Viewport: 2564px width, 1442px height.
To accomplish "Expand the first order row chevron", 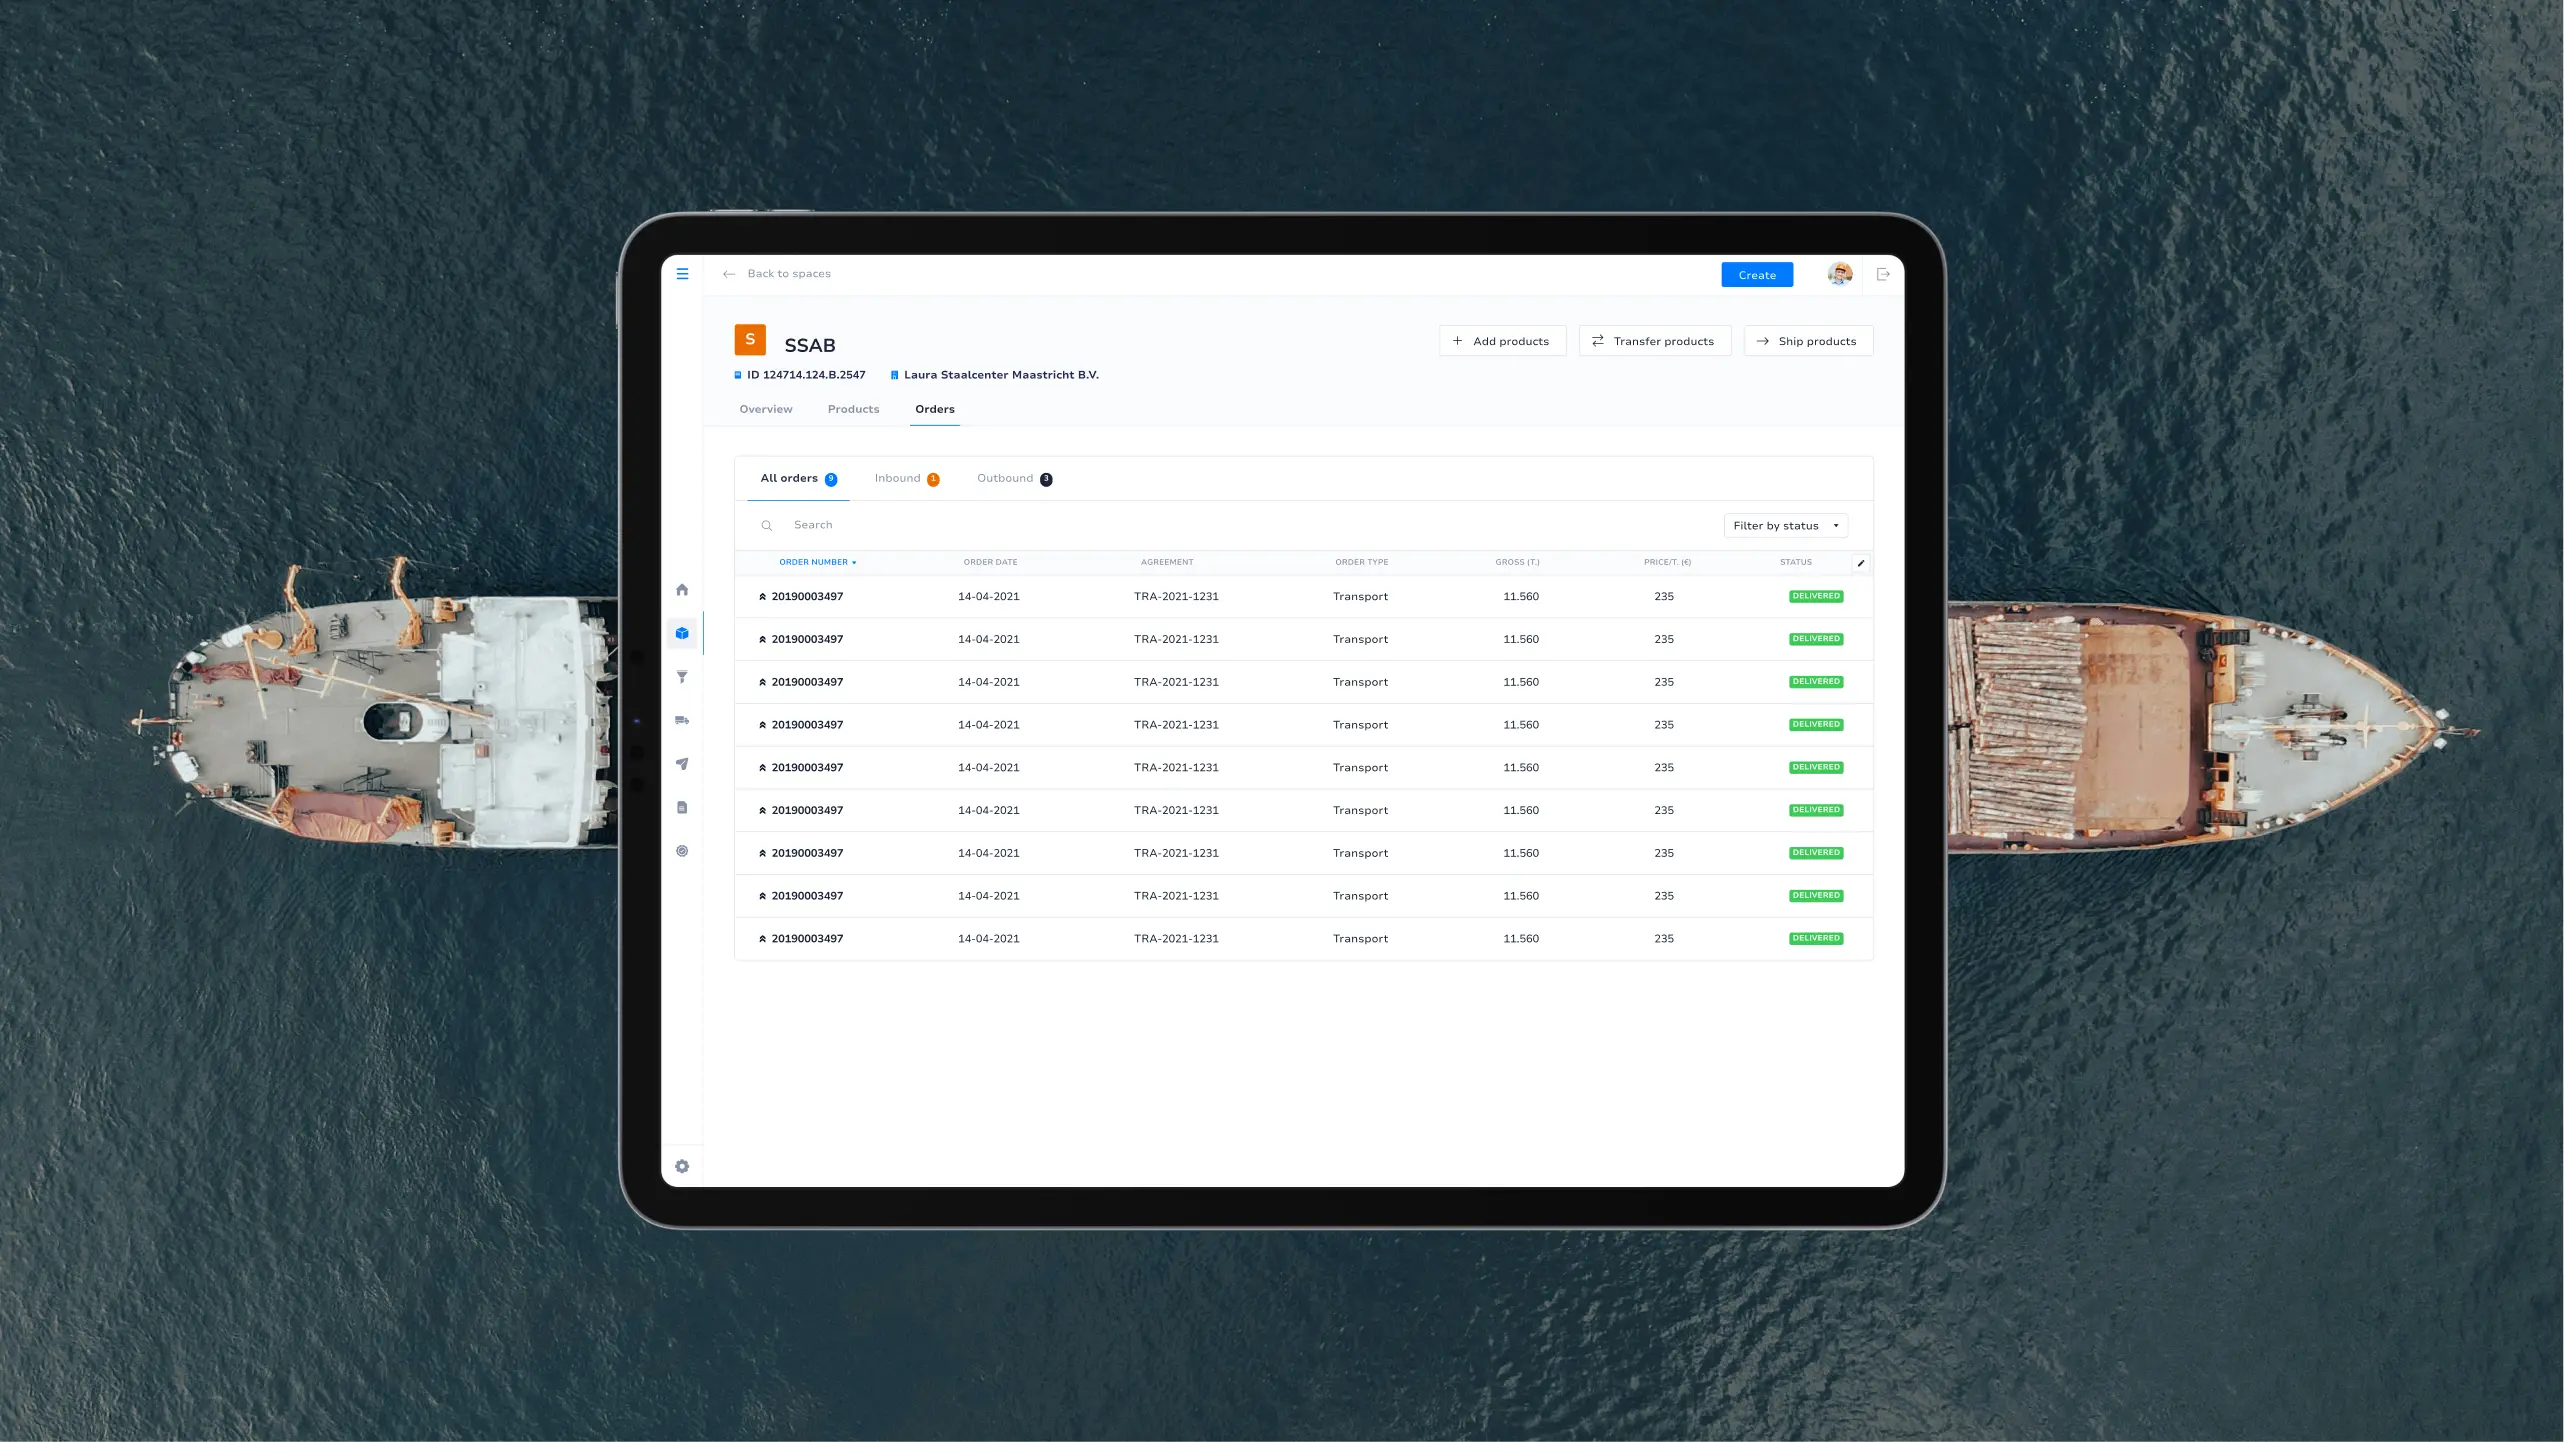I will click(762, 597).
